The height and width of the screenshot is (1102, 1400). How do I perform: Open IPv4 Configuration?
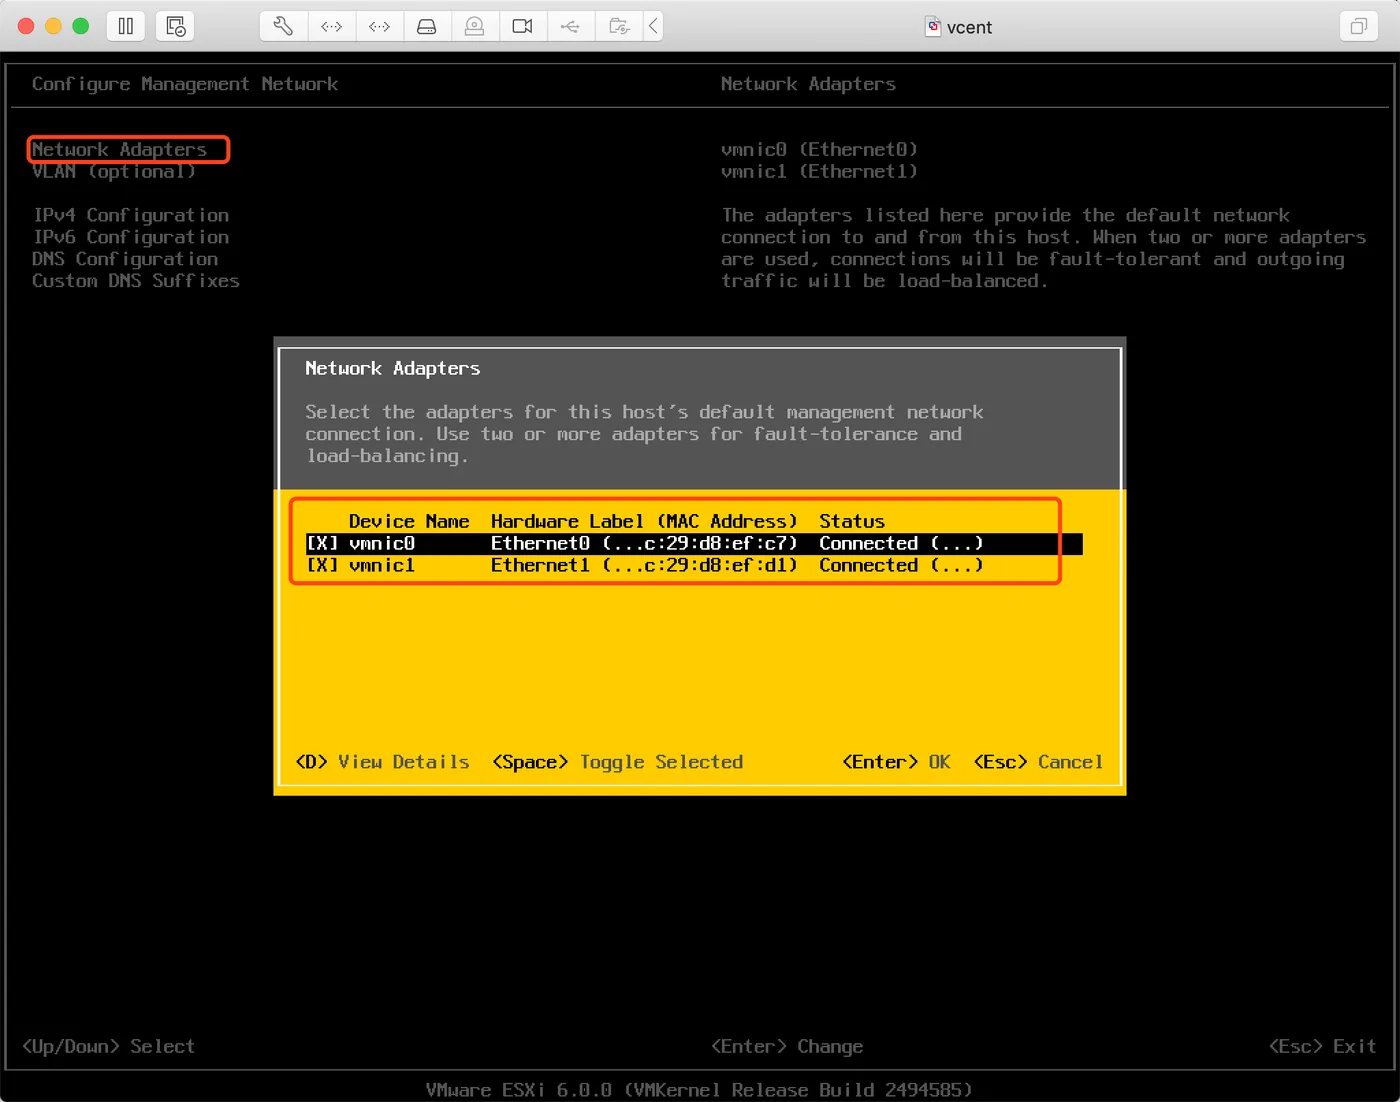[131, 215]
